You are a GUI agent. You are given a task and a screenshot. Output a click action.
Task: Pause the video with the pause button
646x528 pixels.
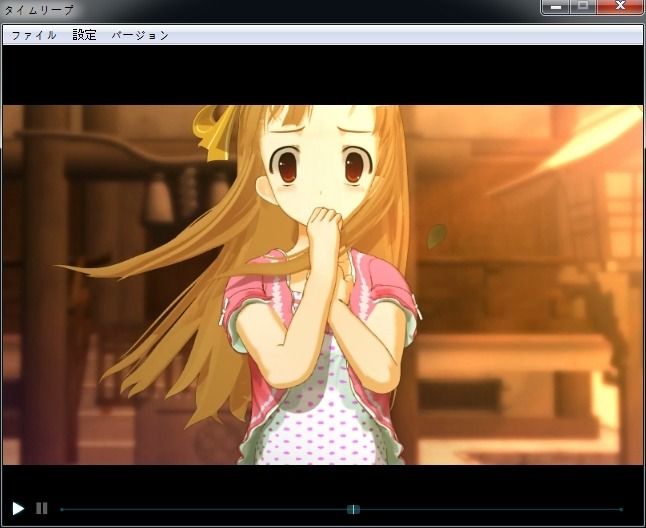point(42,509)
